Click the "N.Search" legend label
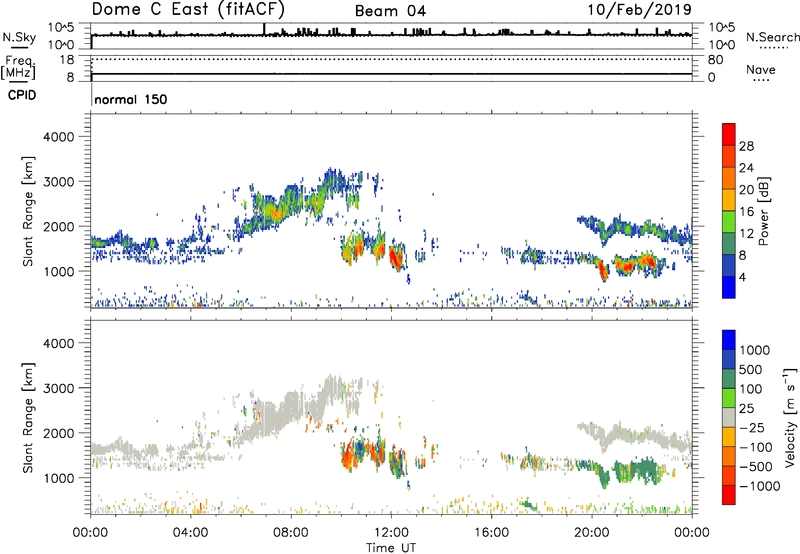The width and height of the screenshot is (800, 554). coord(772,37)
